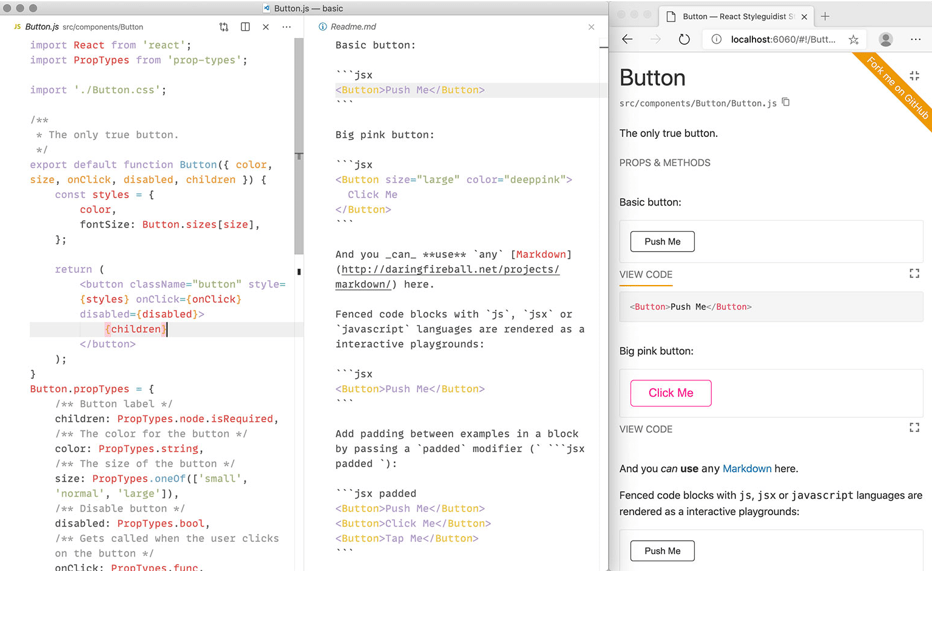Click the 'Big pink button:' line in Readme
The width and height of the screenshot is (932, 625).
pyautogui.click(x=385, y=135)
